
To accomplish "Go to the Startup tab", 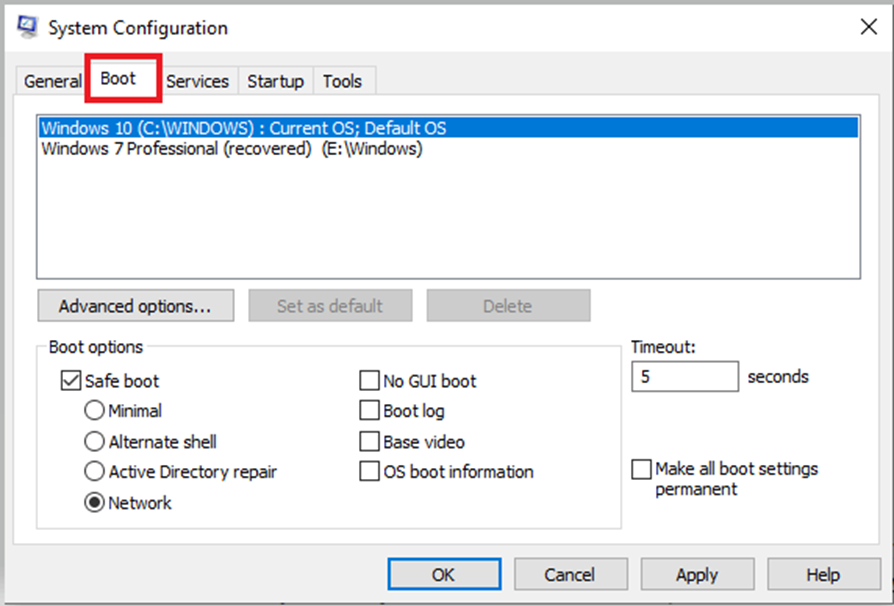I will tap(275, 82).
